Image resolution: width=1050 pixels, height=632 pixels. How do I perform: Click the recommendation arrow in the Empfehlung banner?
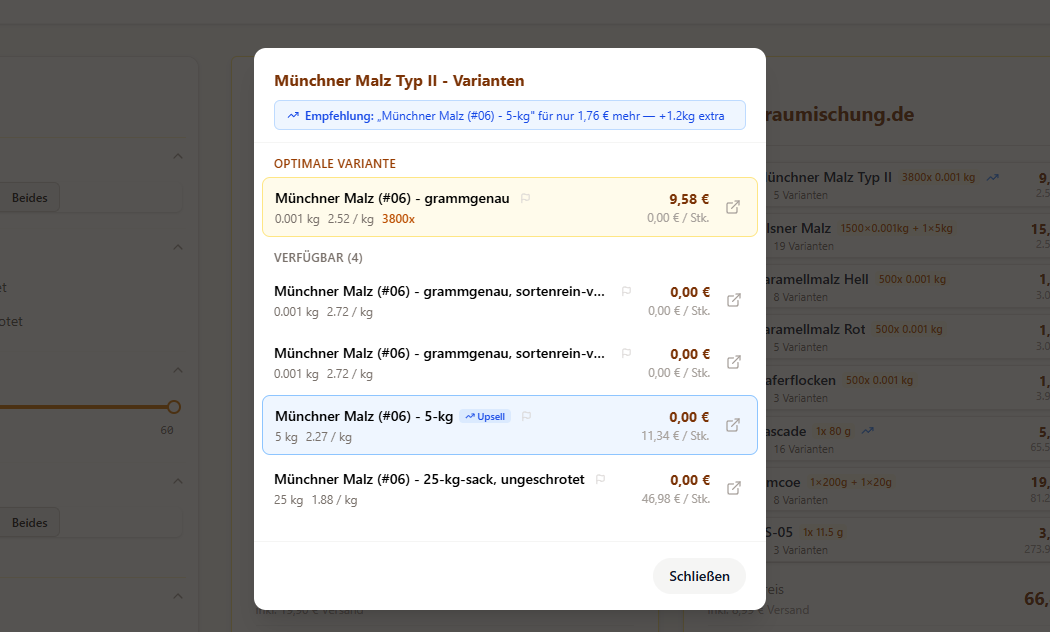pyautogui.click(x=292, y=115)
